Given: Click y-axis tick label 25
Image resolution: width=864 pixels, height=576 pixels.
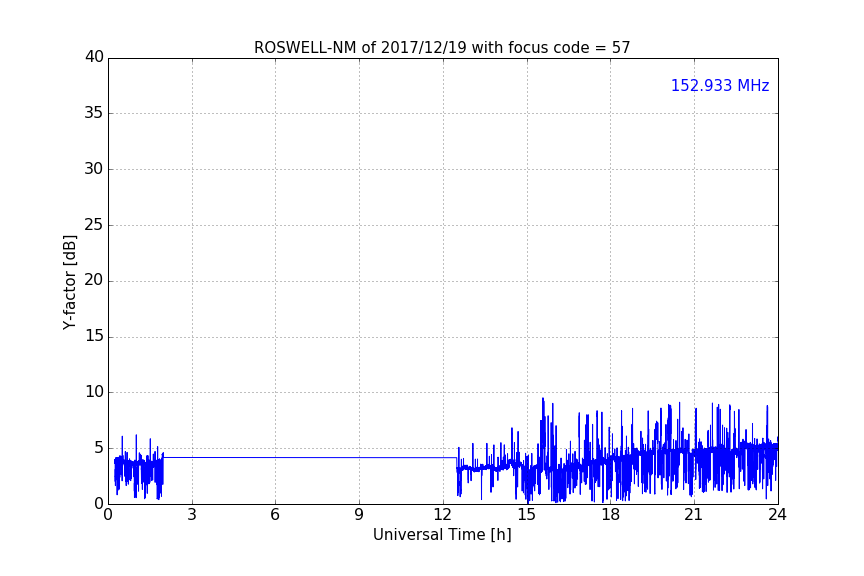Looking at the screenshot, I should pos(94,225).
